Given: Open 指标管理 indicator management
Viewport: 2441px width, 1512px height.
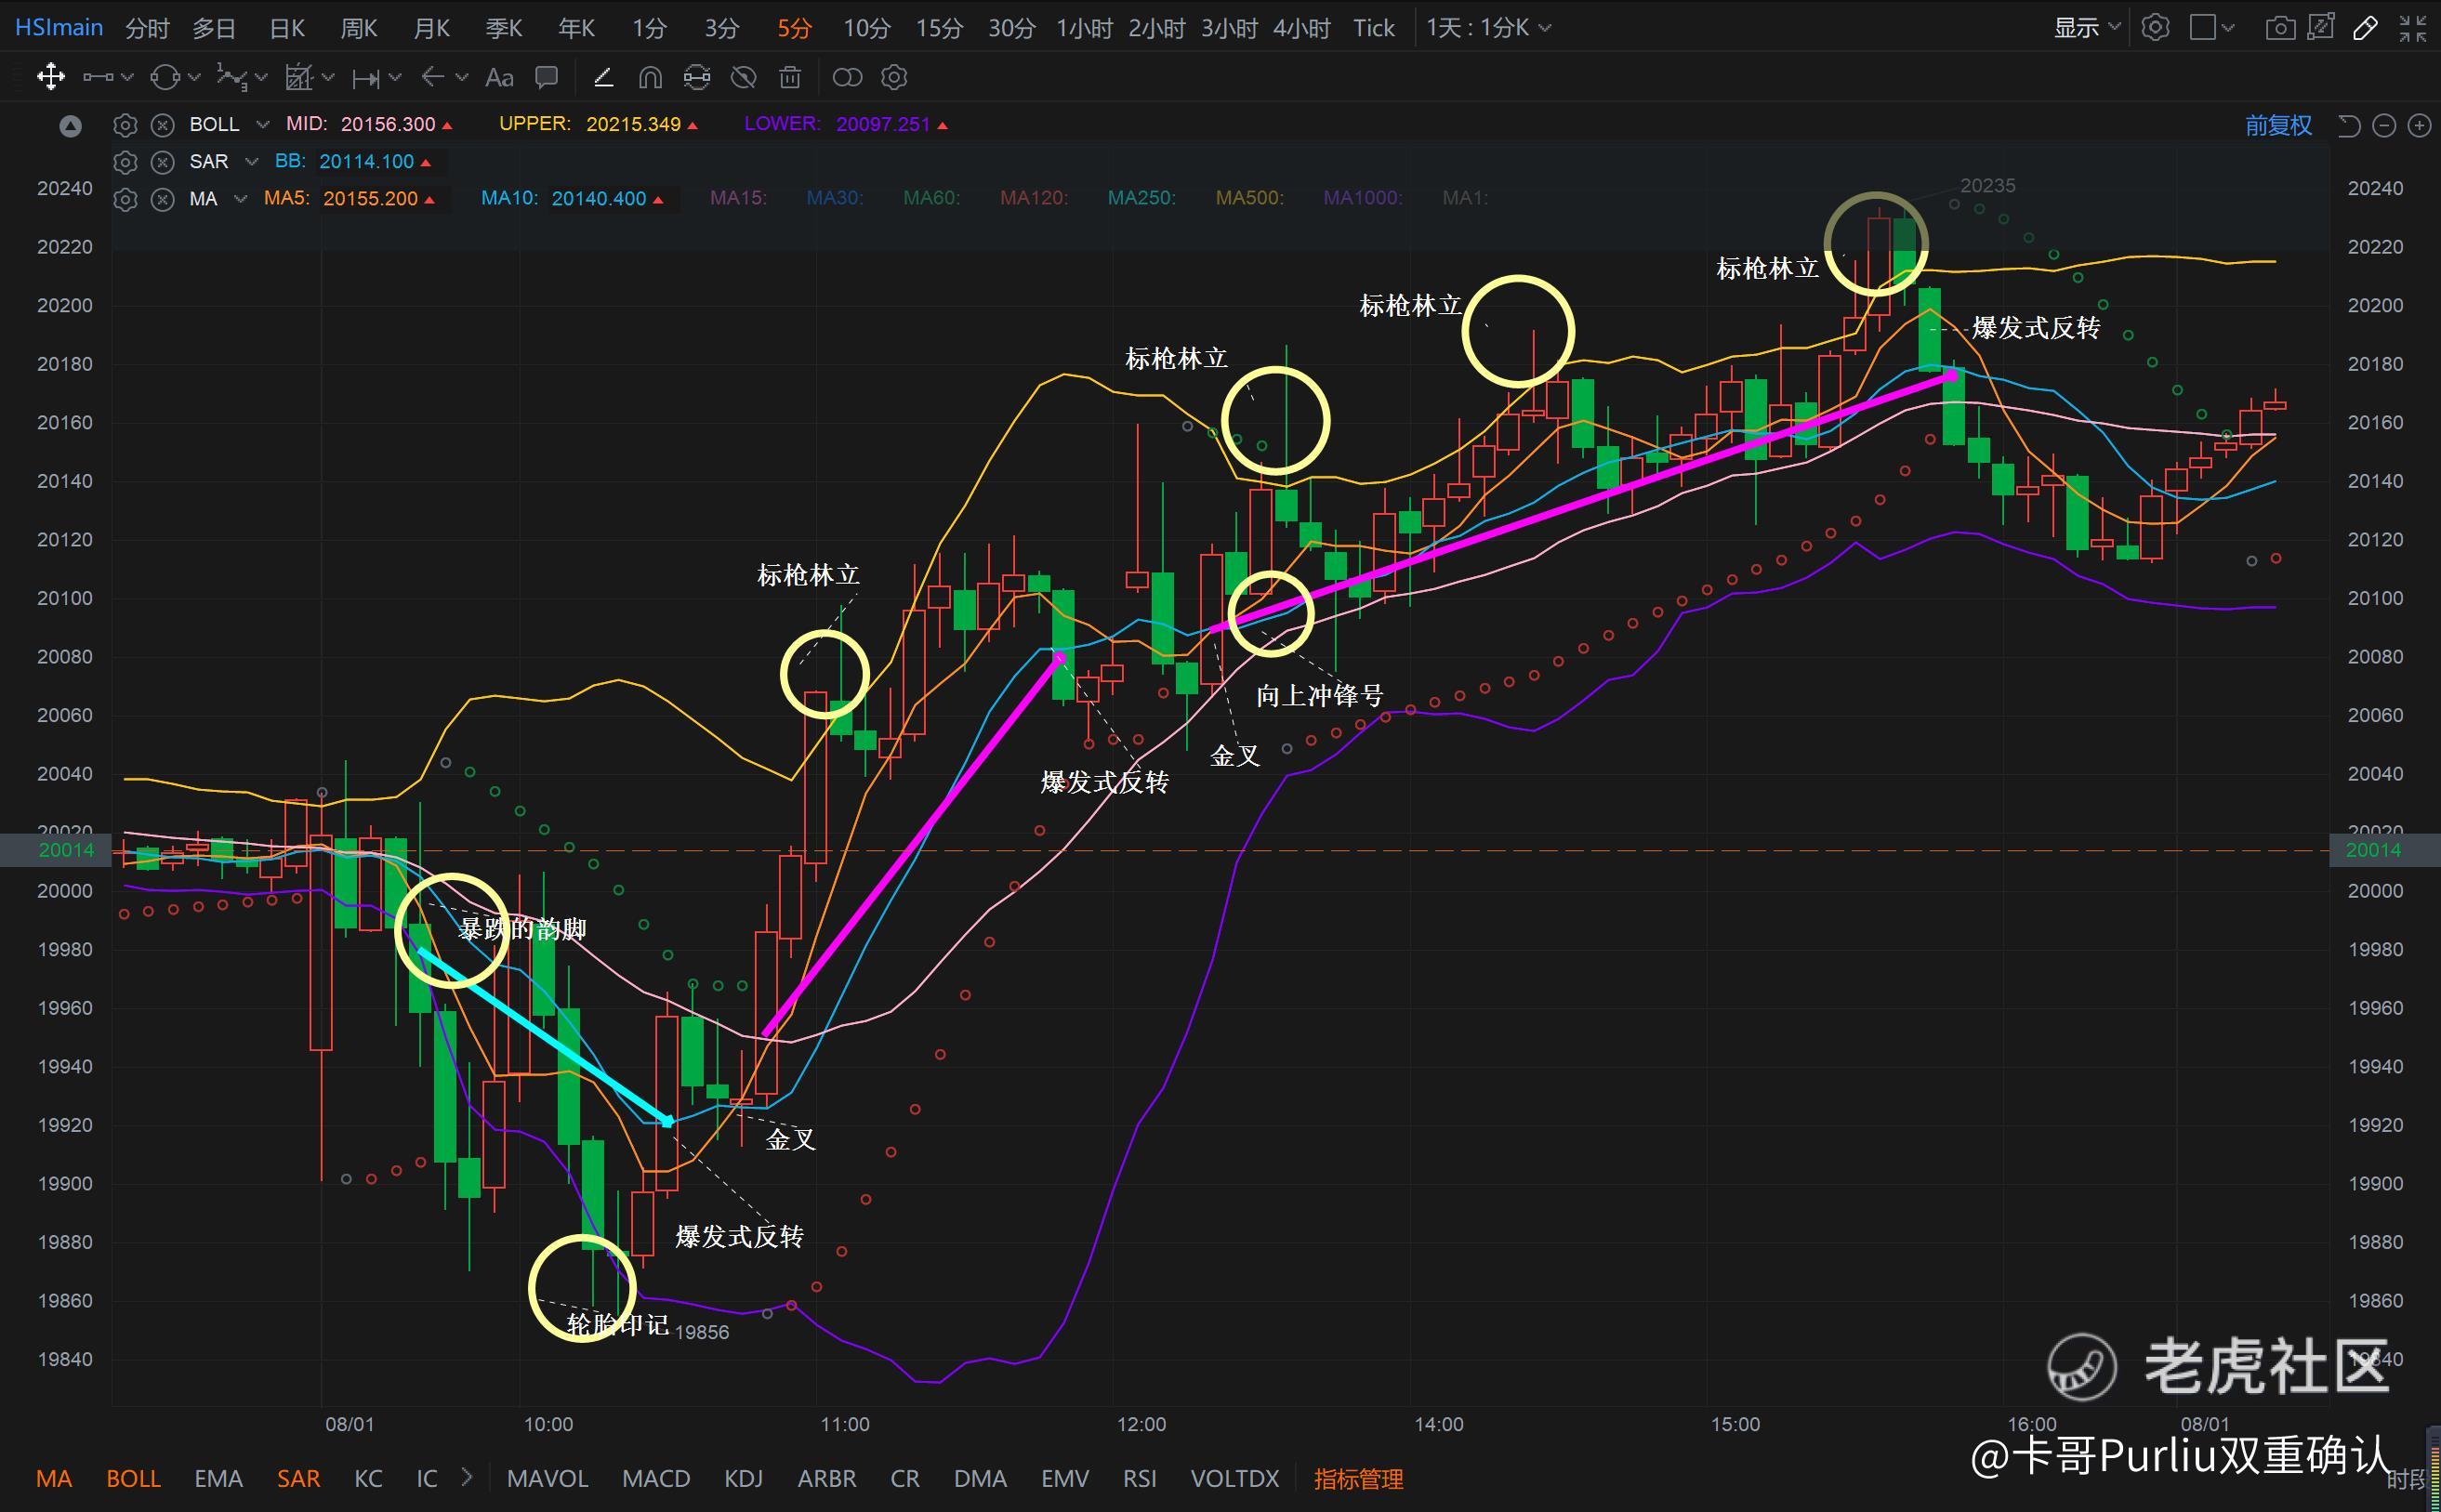Looking at the screenshot, I should point(1358,1478).
